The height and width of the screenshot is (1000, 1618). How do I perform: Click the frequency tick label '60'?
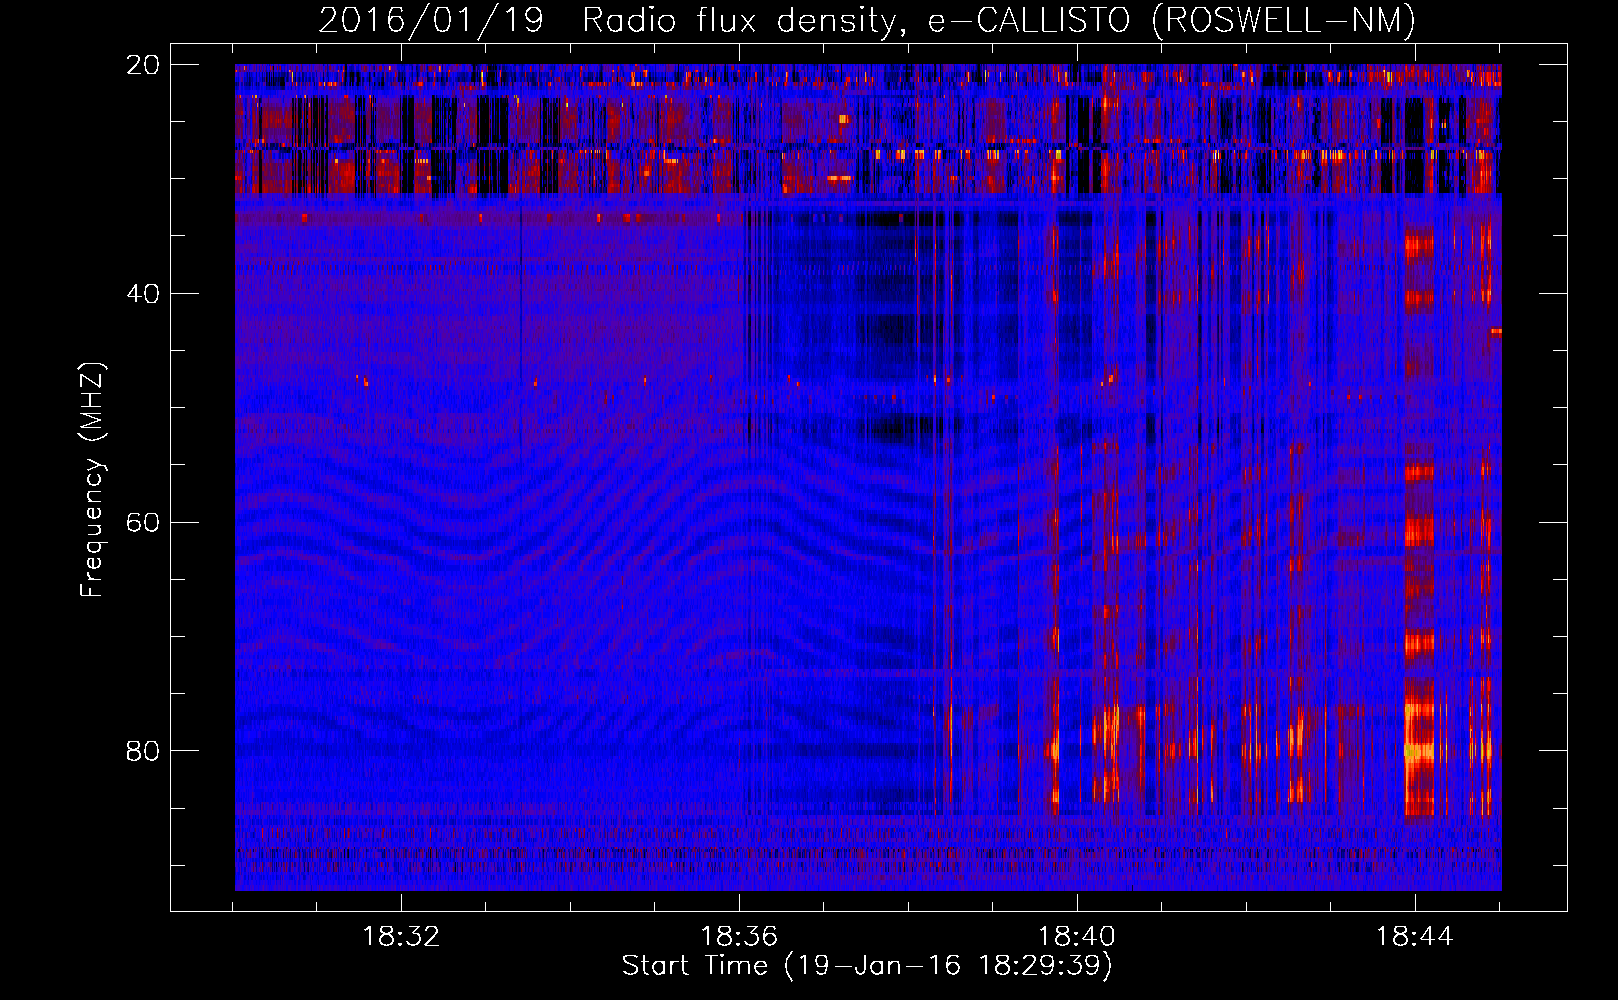tap(143, 523)
